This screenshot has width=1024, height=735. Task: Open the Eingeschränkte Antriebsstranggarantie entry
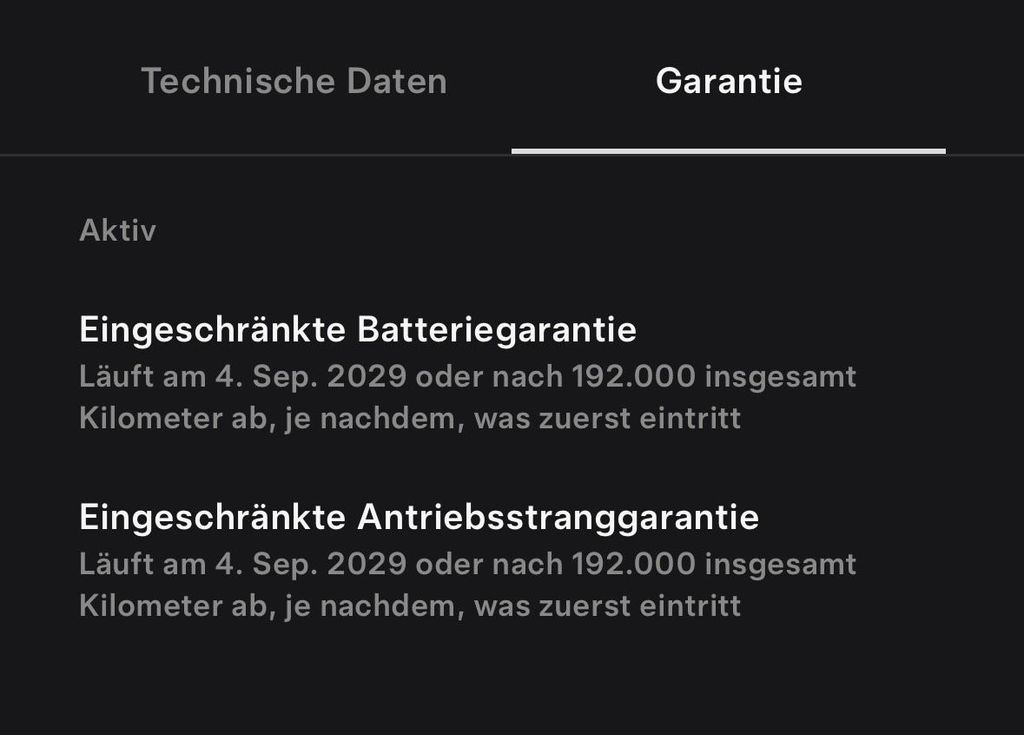[419, 517]
